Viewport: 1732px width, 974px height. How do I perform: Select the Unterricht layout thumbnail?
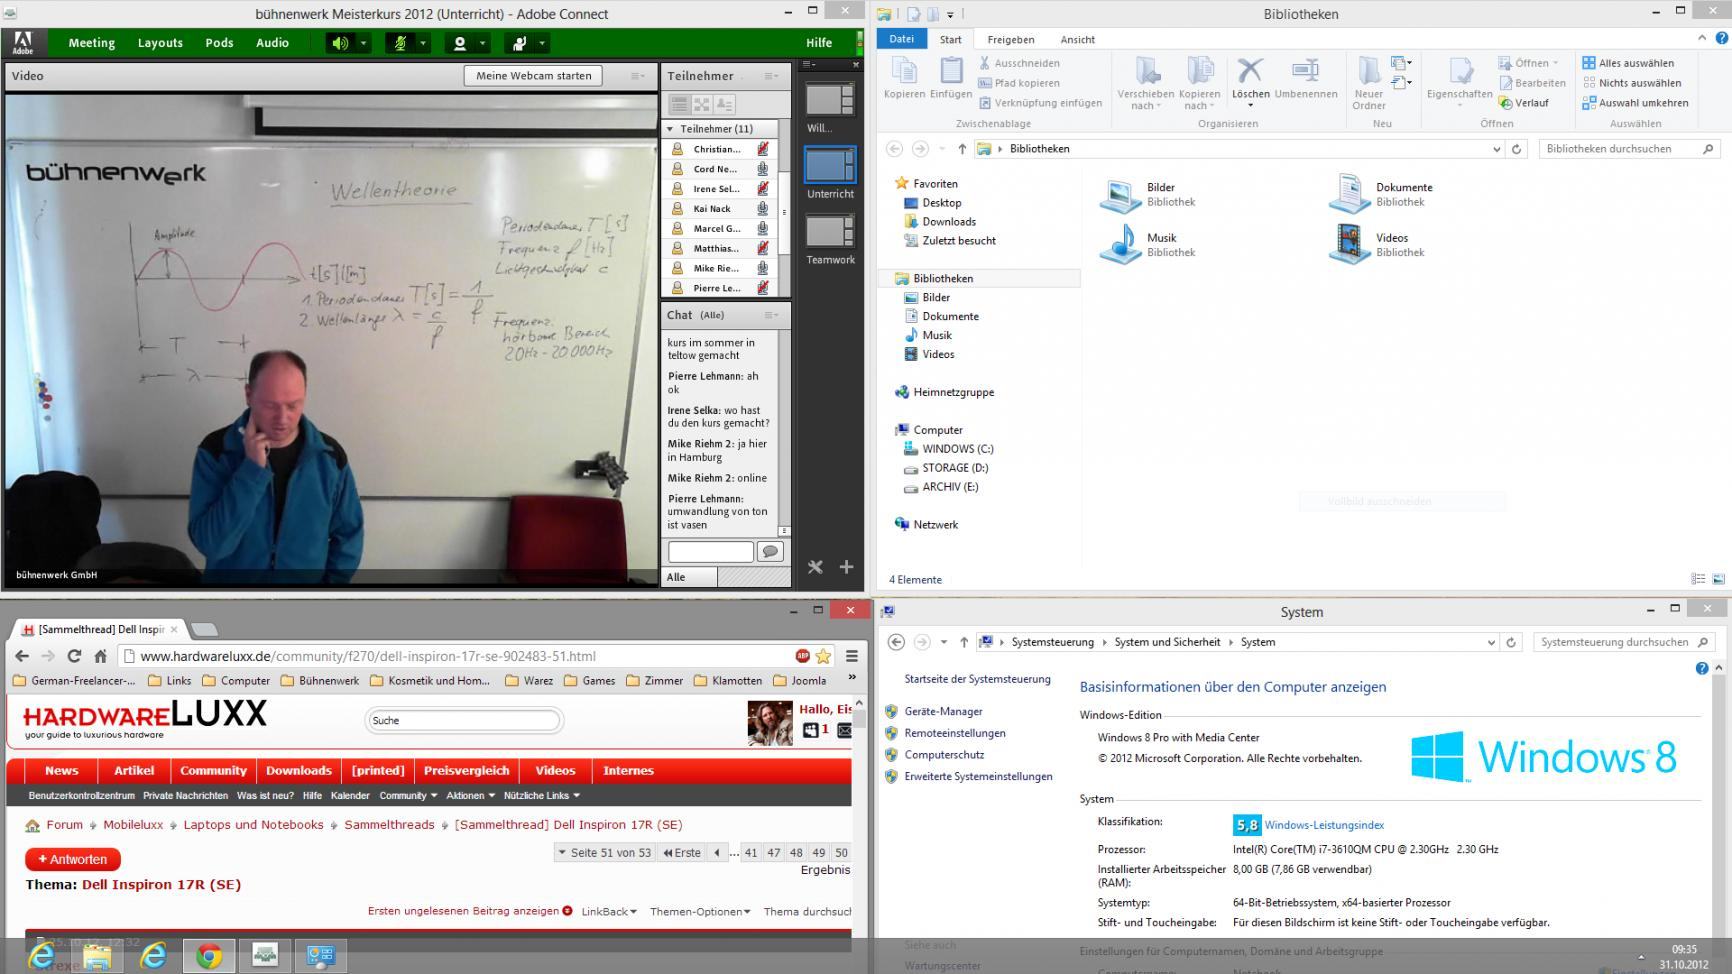tap(829, 166)
